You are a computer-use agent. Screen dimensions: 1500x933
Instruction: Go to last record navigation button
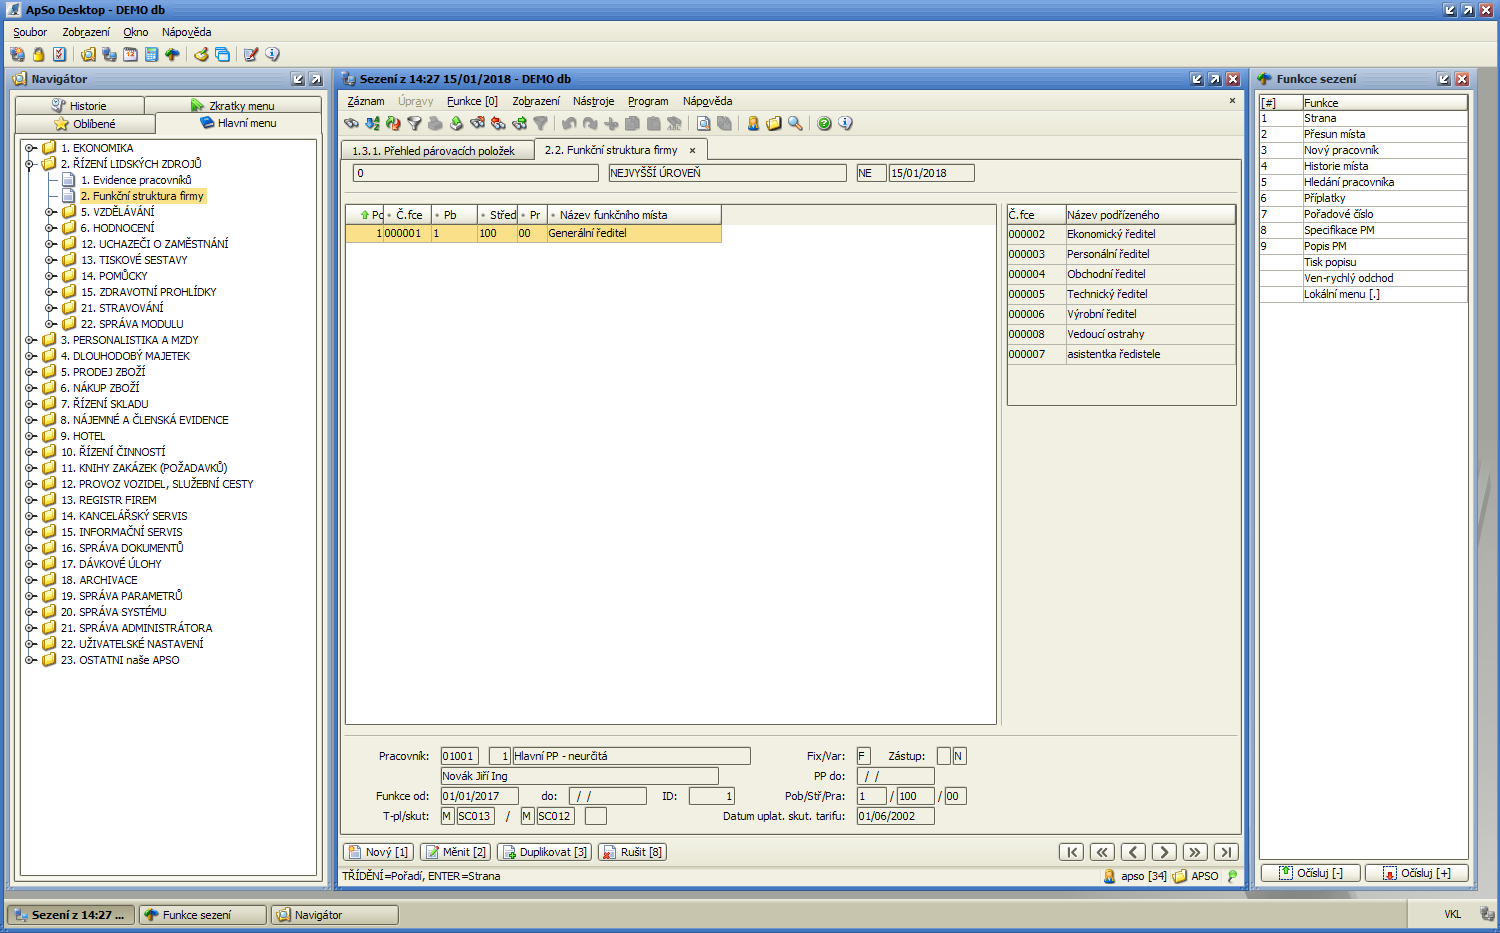(1226, 852)
